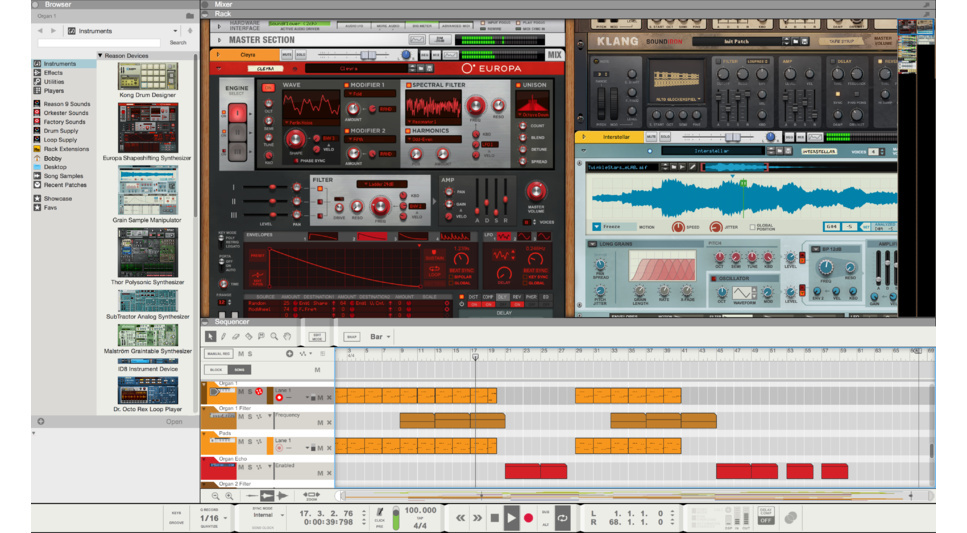Mute the Pads track
Viewport: 967px width, 533px height.
[x=241, y=442]
